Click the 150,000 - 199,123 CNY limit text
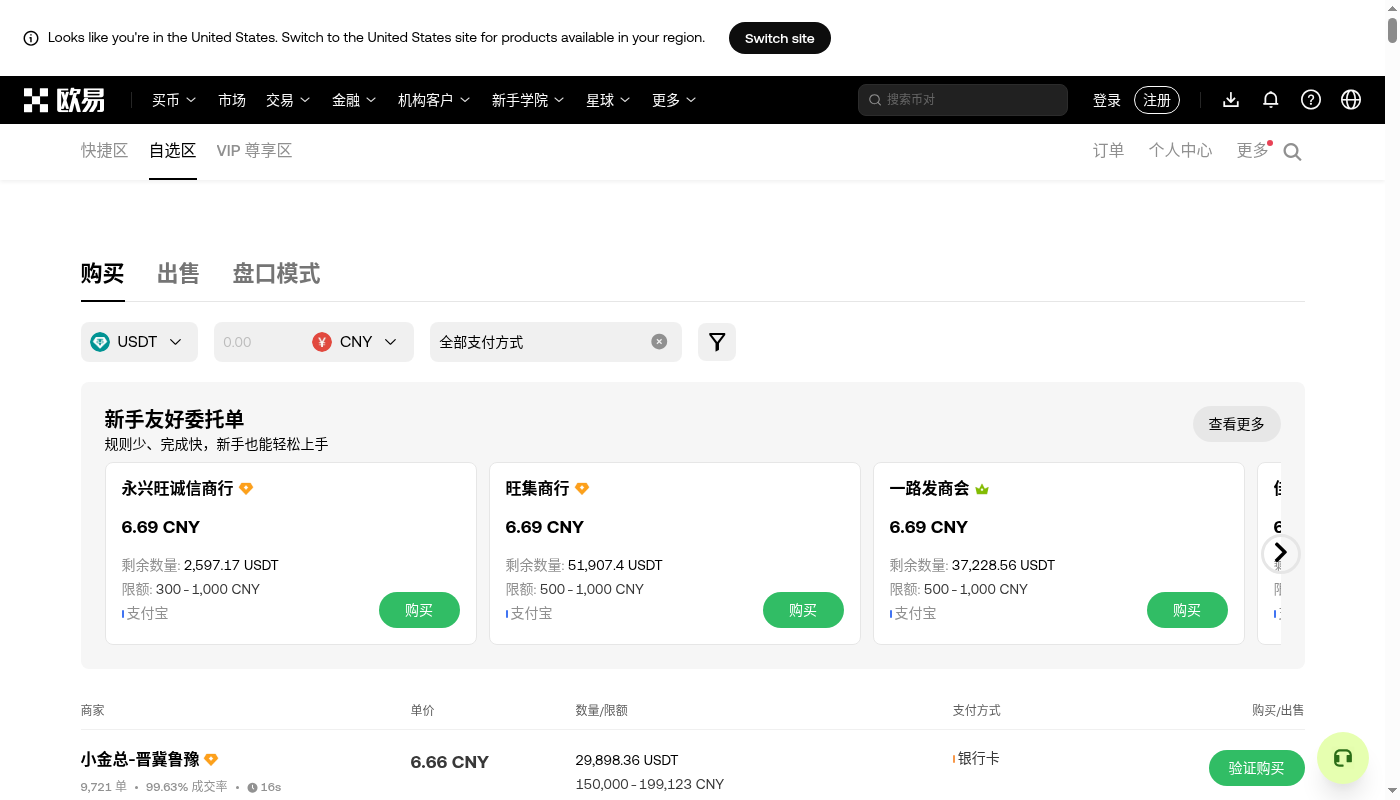 (x=650, y=784)
